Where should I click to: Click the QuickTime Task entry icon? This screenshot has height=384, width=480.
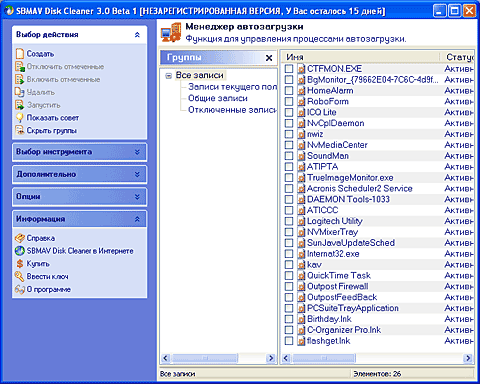(301, 276)
